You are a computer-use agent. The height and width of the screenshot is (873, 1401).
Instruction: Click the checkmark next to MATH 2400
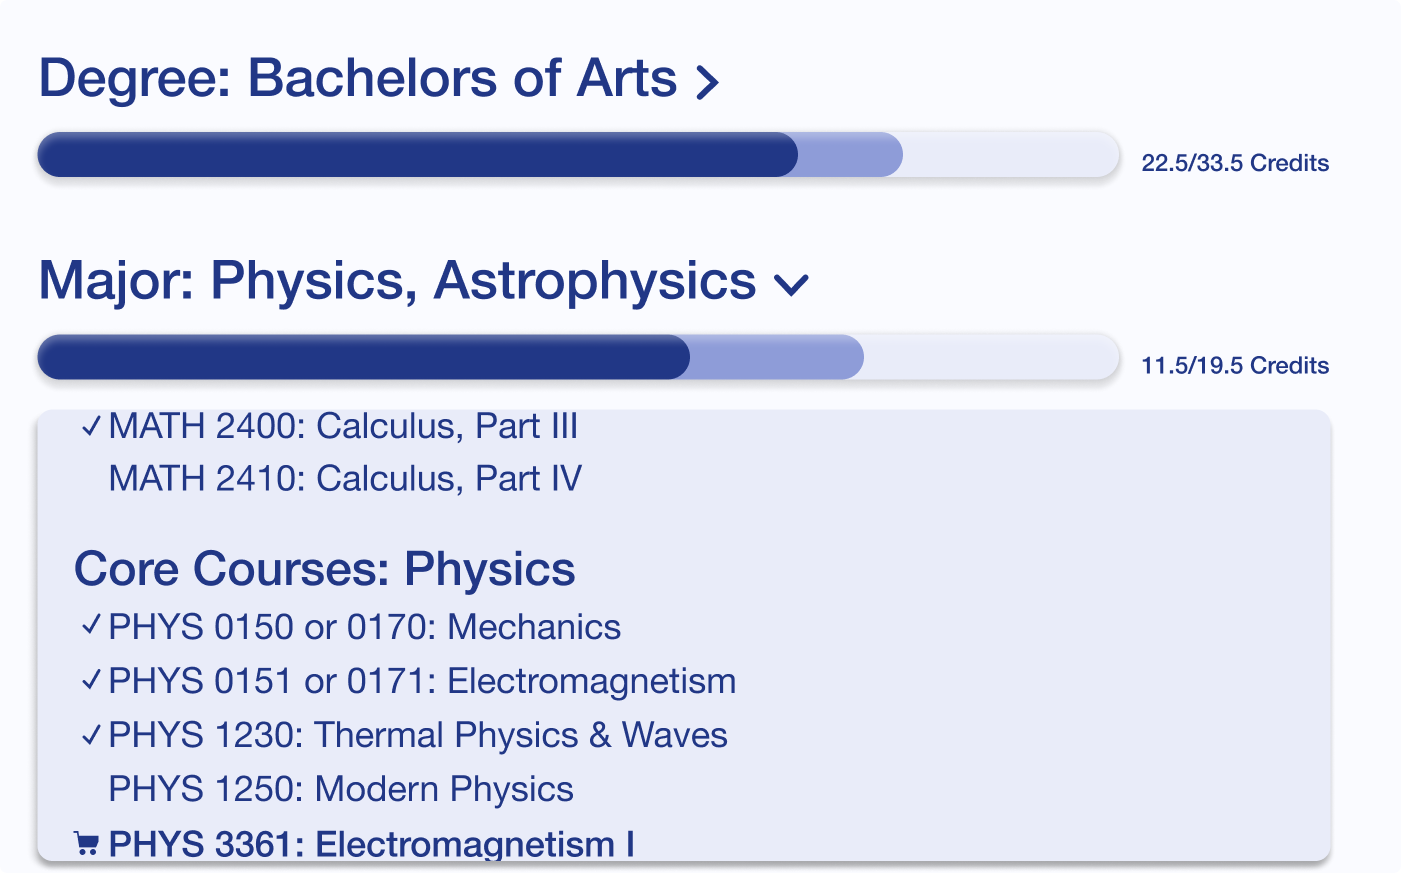coord(91,427)
